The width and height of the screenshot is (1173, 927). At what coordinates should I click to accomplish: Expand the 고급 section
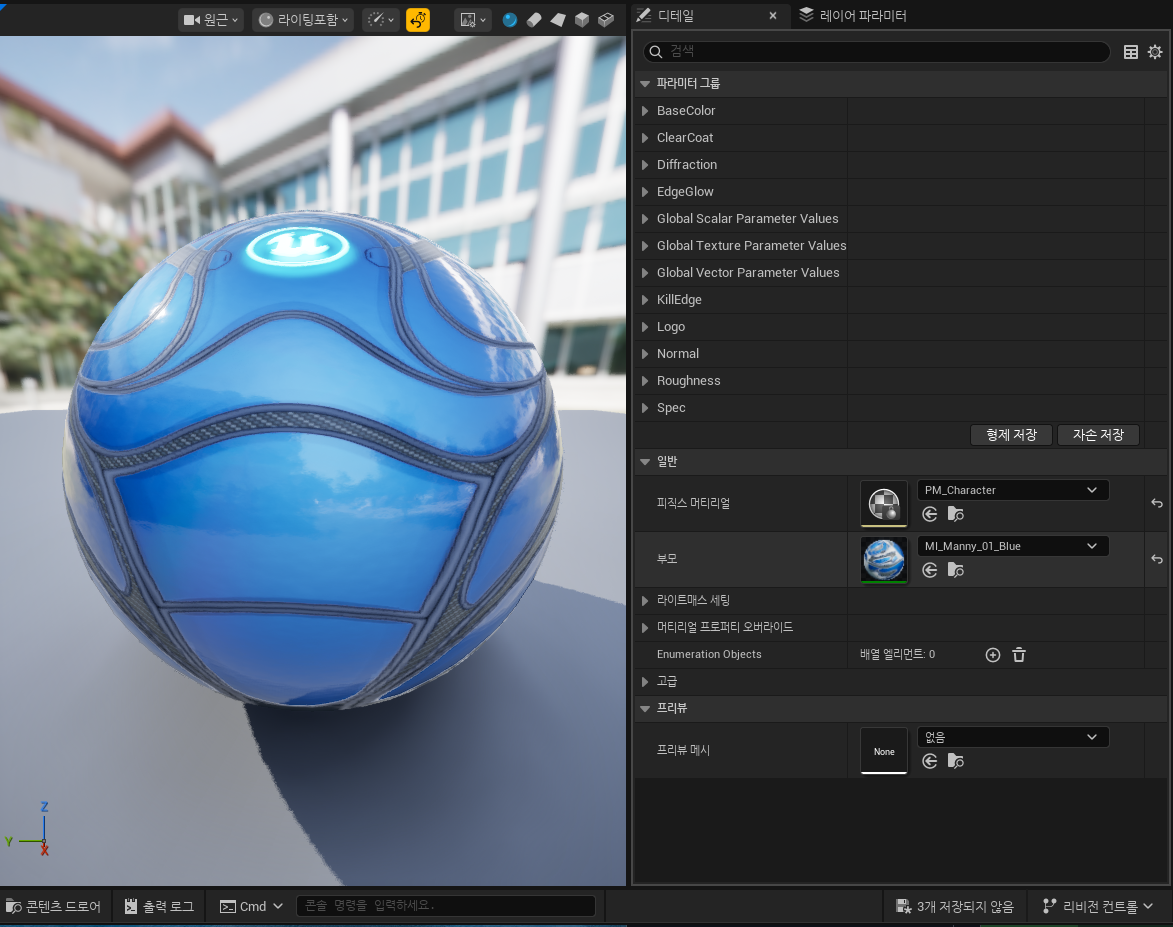[x=645, y=682]
